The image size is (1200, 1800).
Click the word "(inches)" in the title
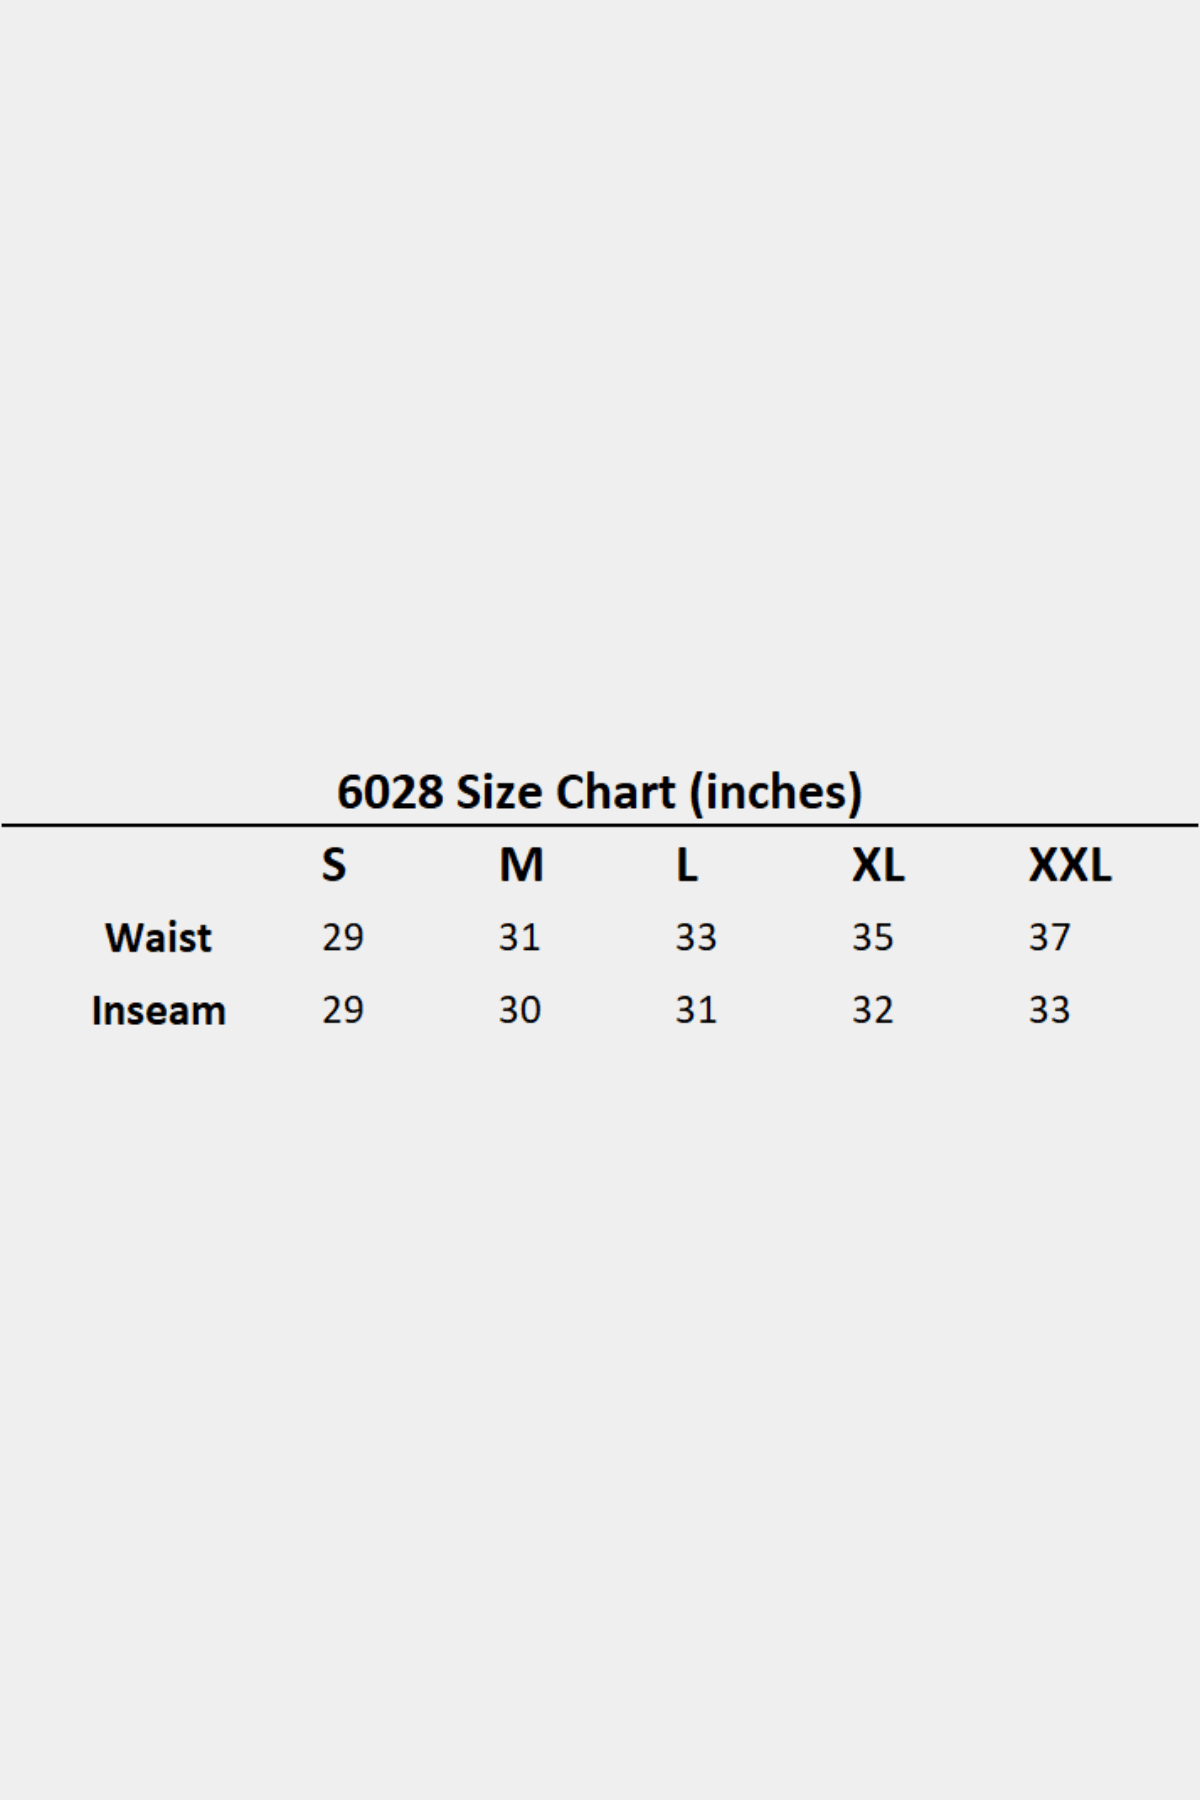coord(776,793)
